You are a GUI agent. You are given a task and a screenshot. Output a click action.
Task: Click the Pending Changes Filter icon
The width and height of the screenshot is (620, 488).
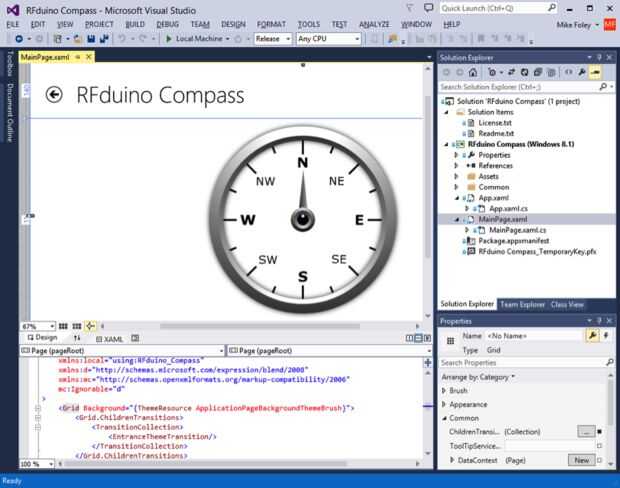[492, 72]
